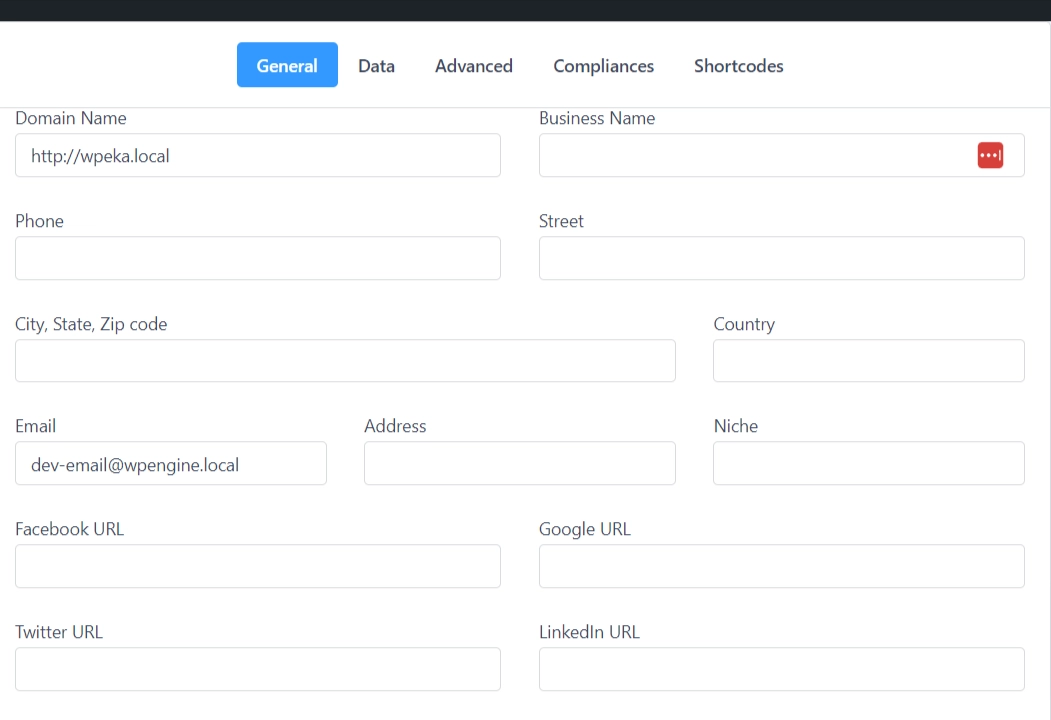
Task: Select the Google URL input box
Action: tap(781, 566)
